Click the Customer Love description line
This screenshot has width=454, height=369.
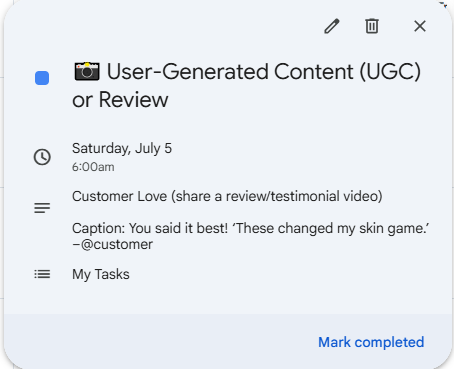[x=227, y=196]
